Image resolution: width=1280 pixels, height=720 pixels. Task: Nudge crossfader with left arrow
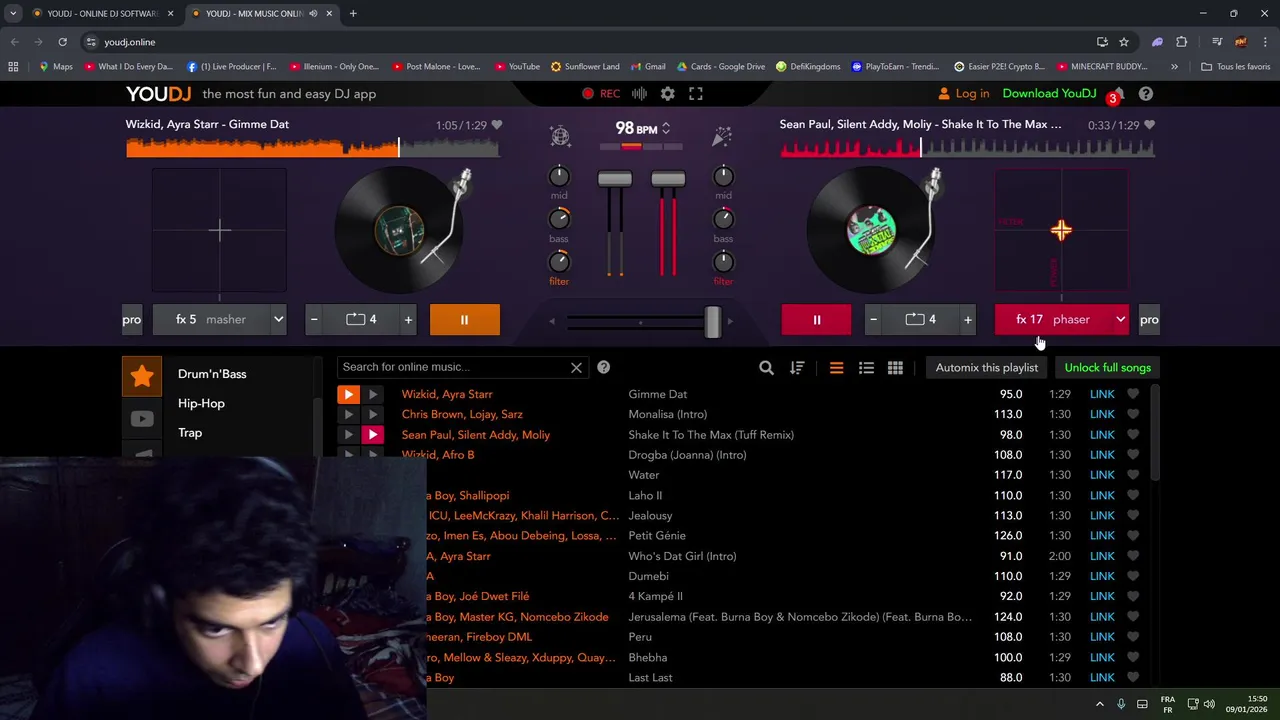[551, 321]
